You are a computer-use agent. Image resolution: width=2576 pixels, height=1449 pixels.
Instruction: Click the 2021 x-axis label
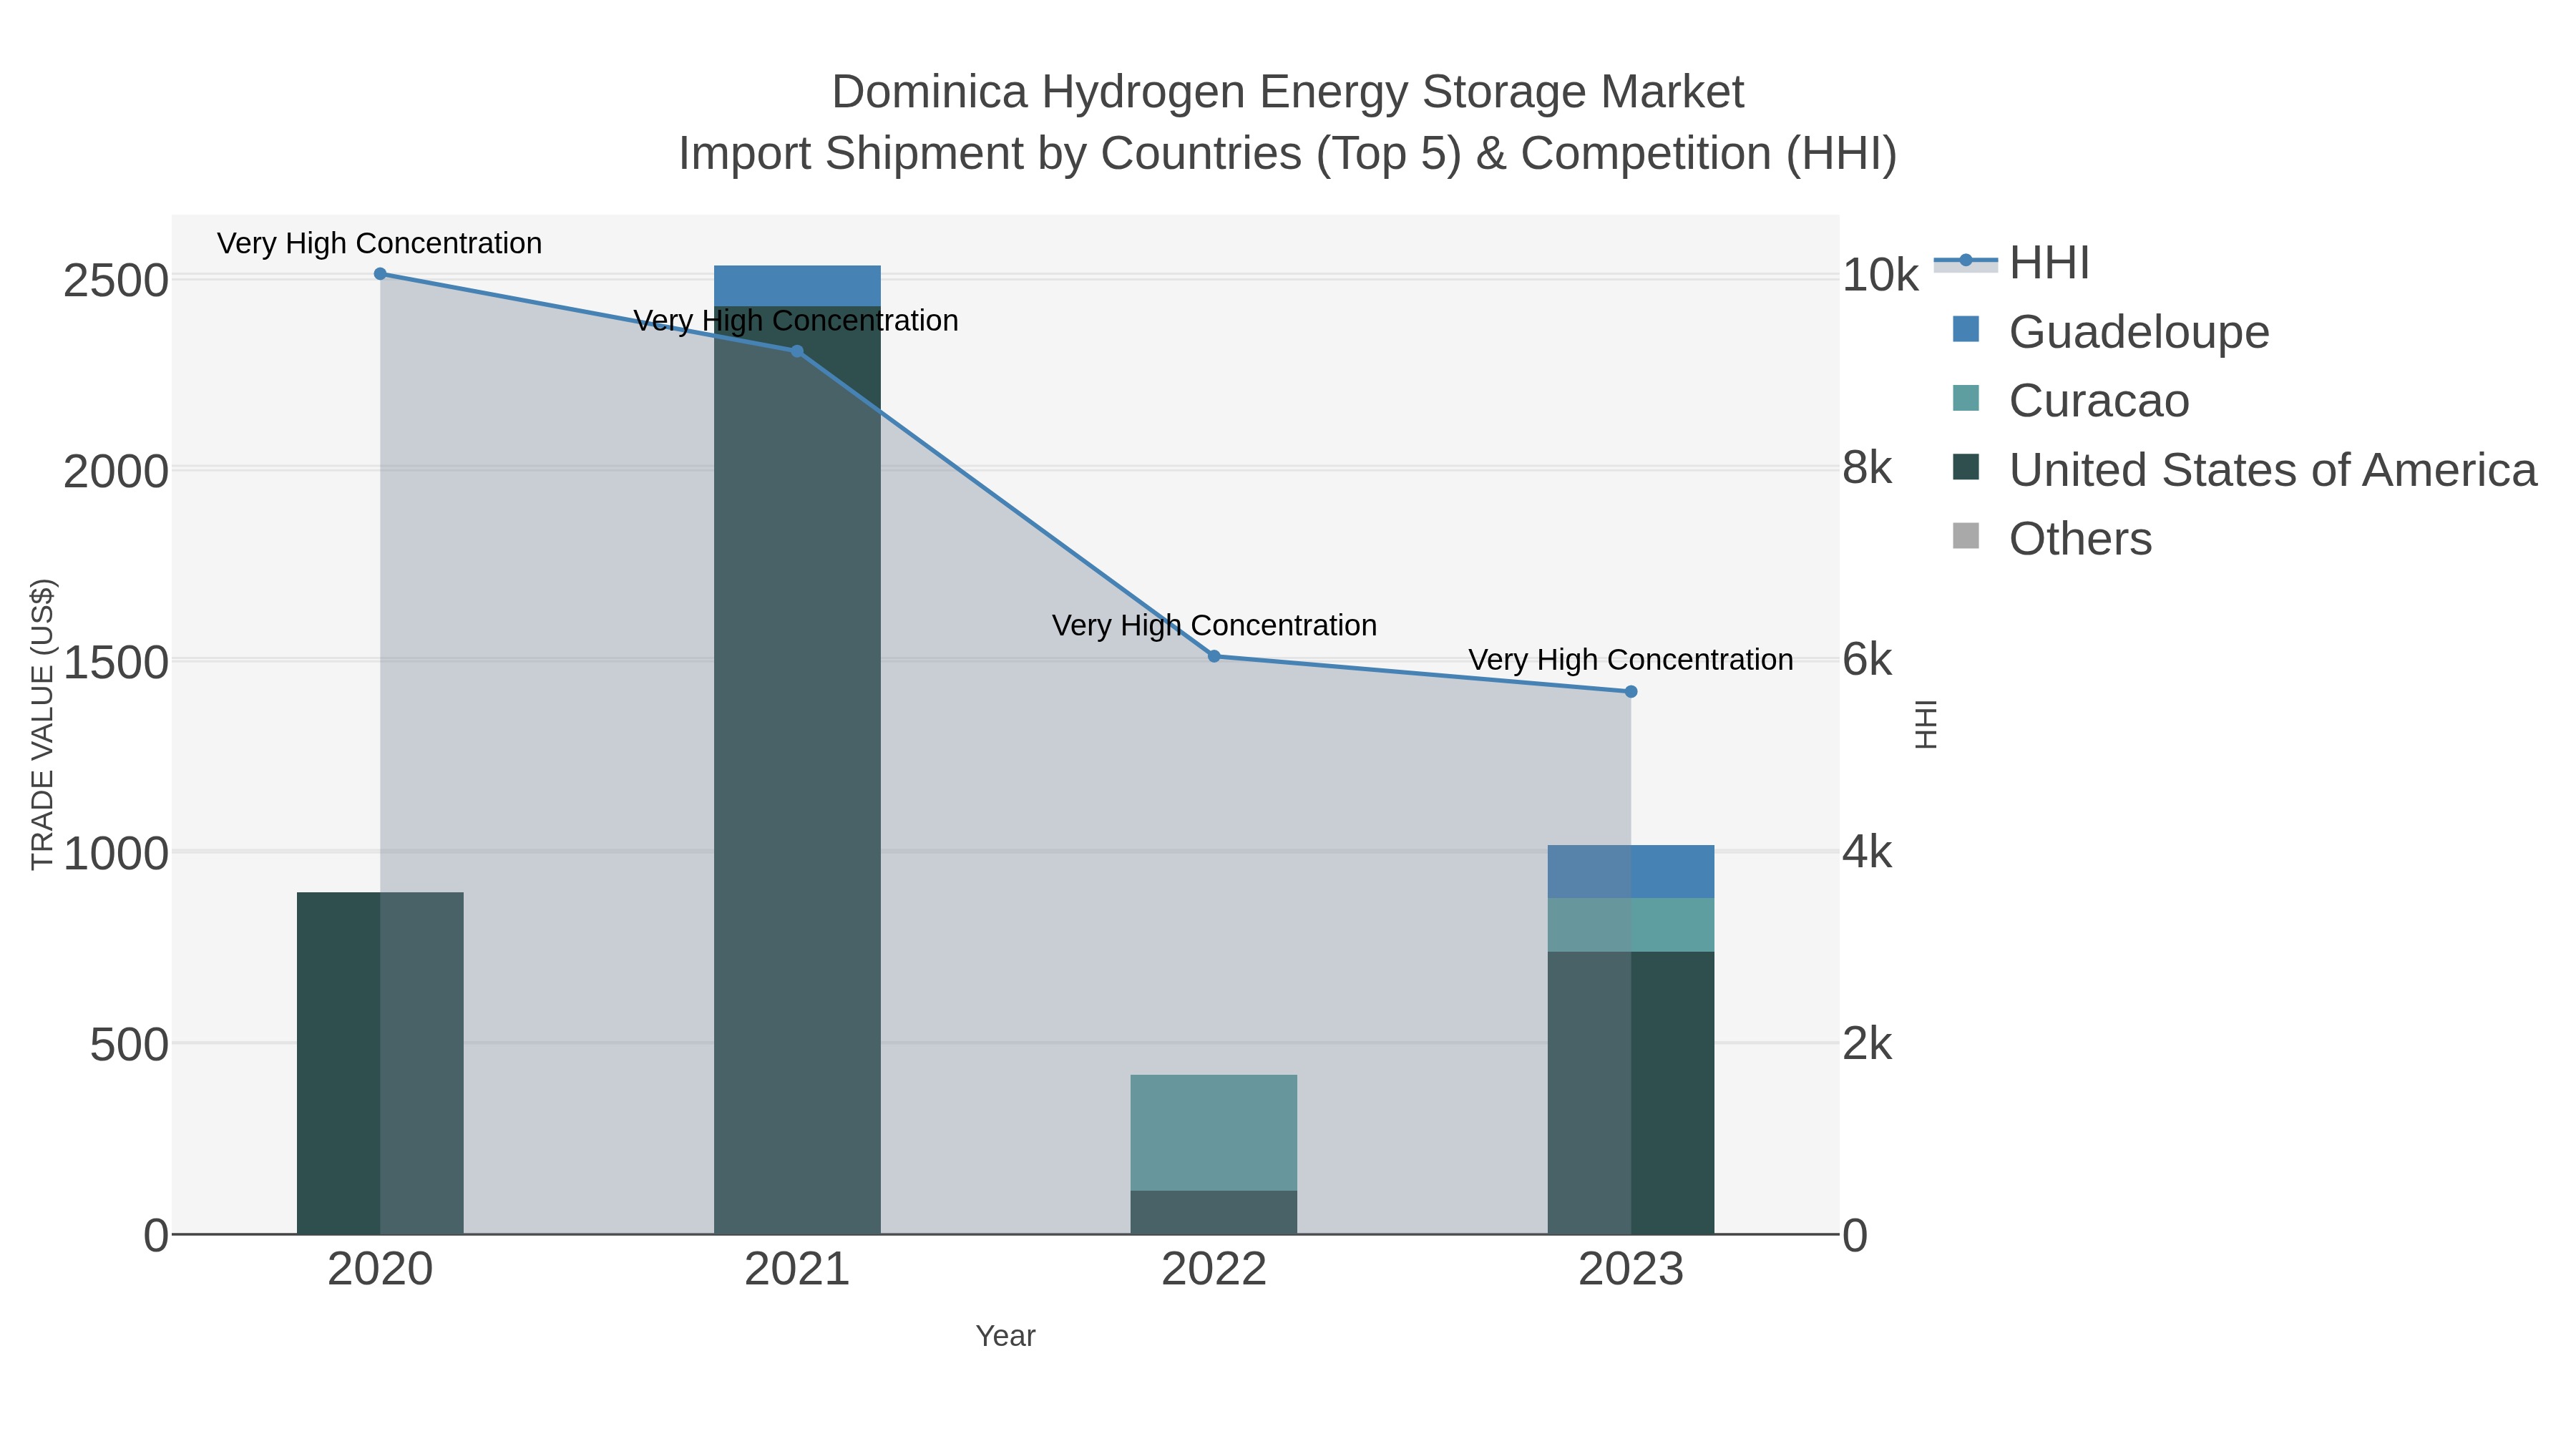pyautogui.click(x=797, y=1270)
